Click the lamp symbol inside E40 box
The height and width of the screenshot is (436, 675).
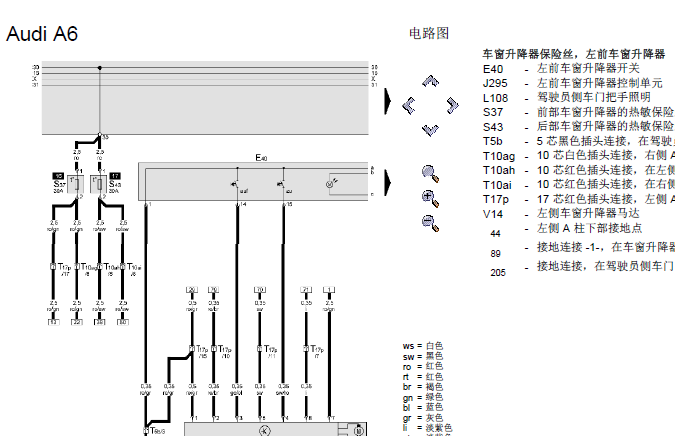(331, 184)
